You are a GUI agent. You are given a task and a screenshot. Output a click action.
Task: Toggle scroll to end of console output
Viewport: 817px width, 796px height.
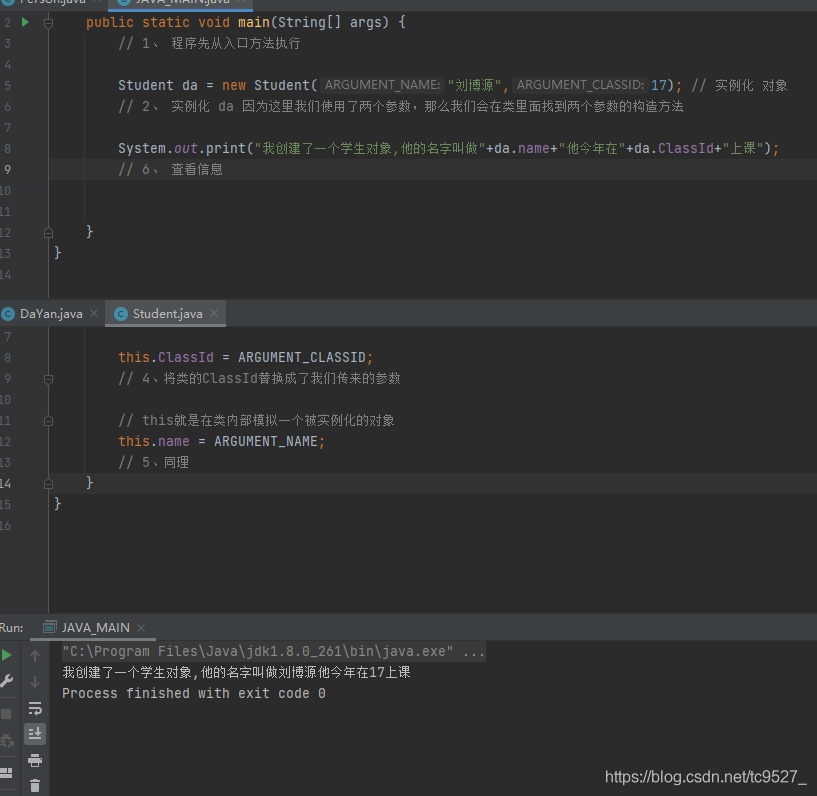coord(35,734)
